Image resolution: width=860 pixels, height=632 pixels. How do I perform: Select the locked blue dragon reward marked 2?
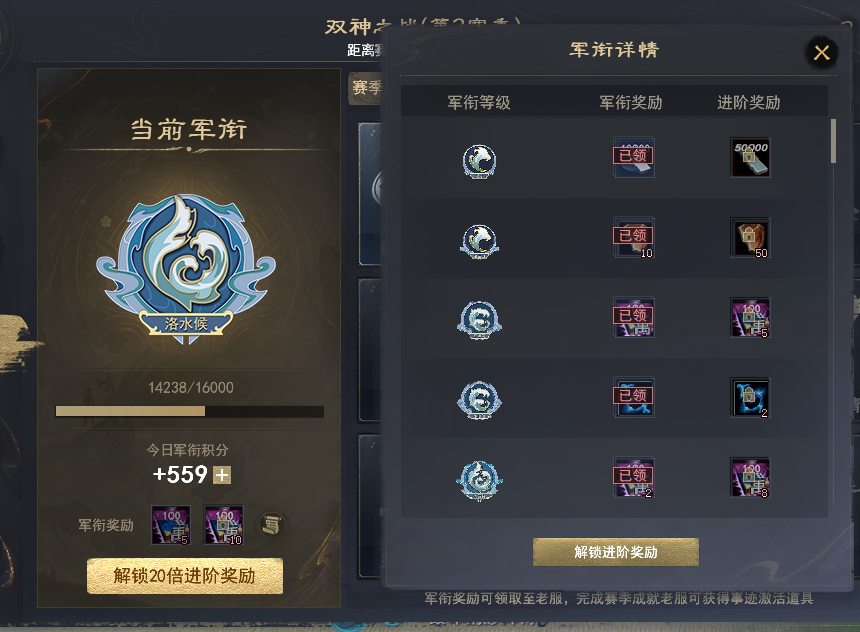[750, 398]
